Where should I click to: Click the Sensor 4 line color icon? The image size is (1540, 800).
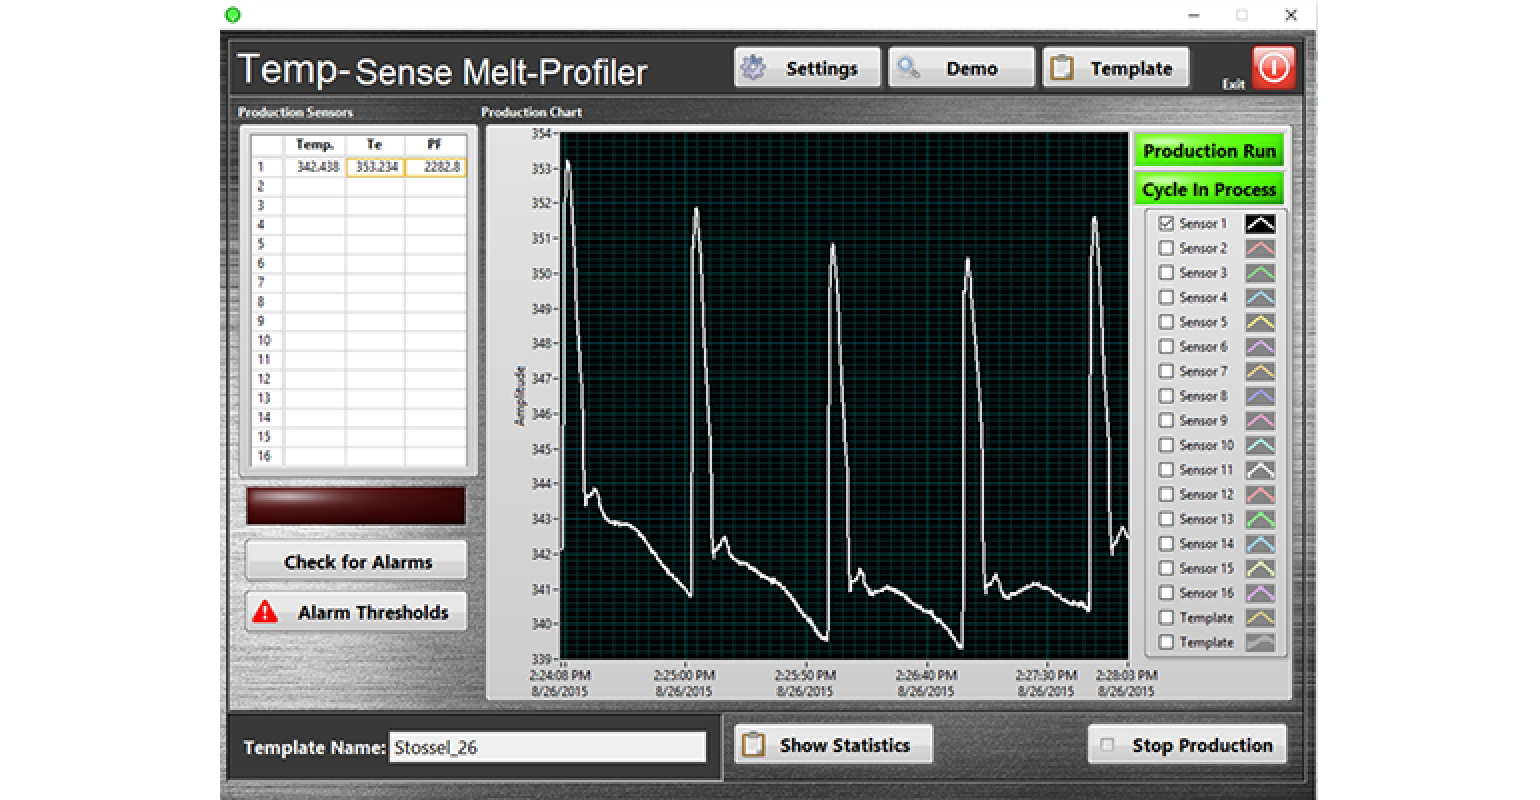[x=1260, y=298]
